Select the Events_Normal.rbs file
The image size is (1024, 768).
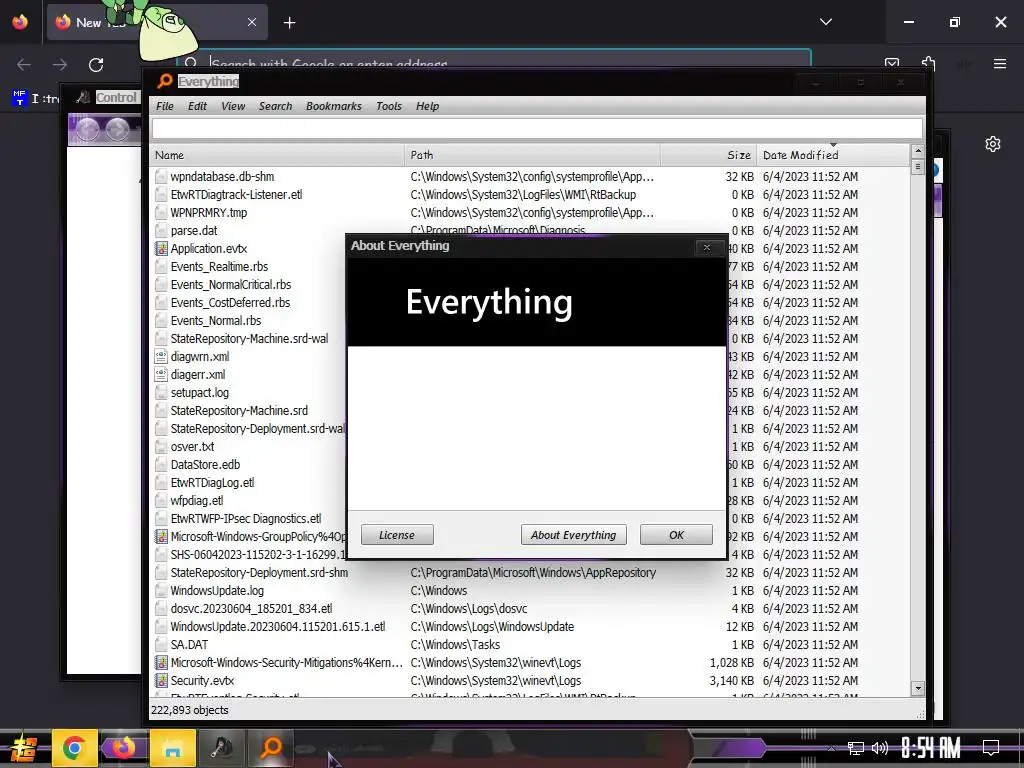pyautogui.click(x=216, y=321)
